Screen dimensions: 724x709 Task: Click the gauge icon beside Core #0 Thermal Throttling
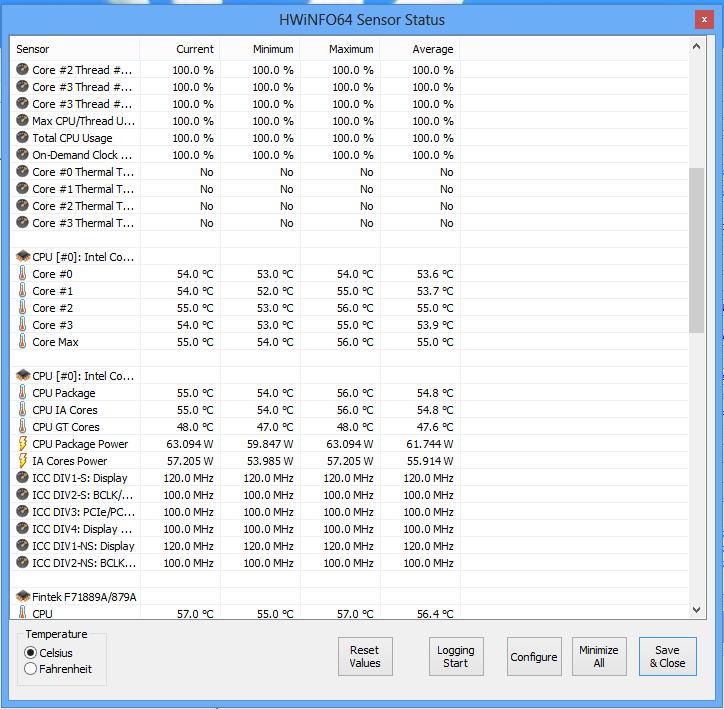(x=22, y=172)
